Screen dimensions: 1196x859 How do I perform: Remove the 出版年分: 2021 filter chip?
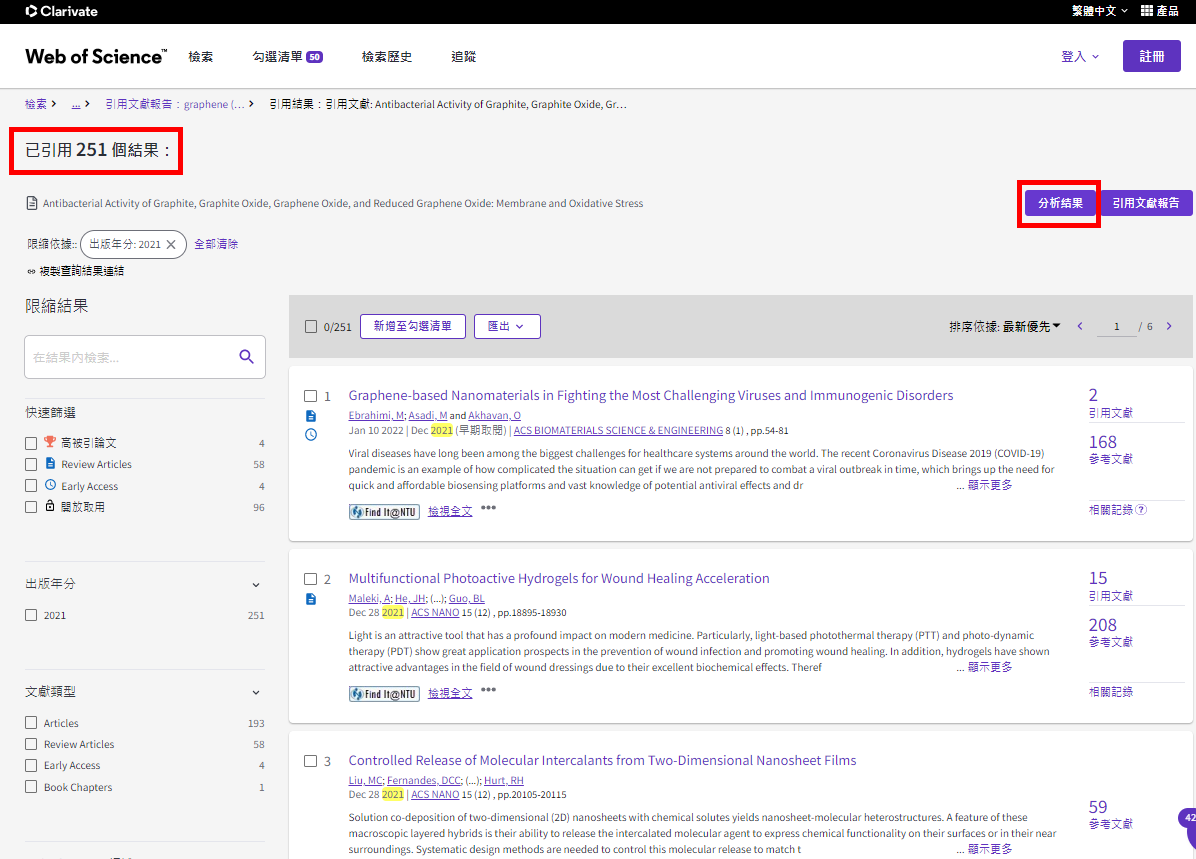click(x=171, y=244)
